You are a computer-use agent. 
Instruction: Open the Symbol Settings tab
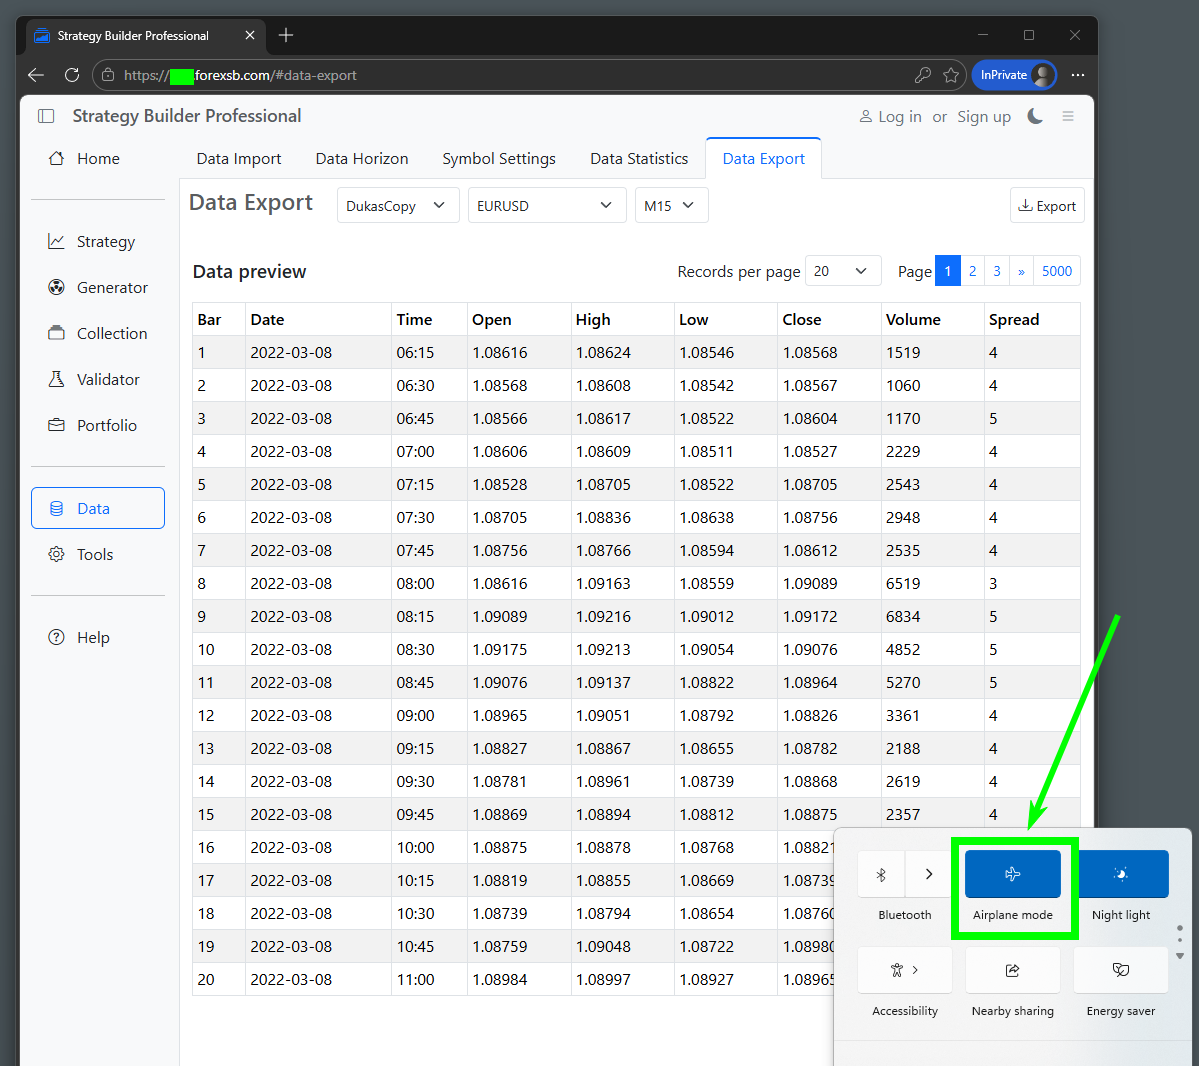pos(499,159)
